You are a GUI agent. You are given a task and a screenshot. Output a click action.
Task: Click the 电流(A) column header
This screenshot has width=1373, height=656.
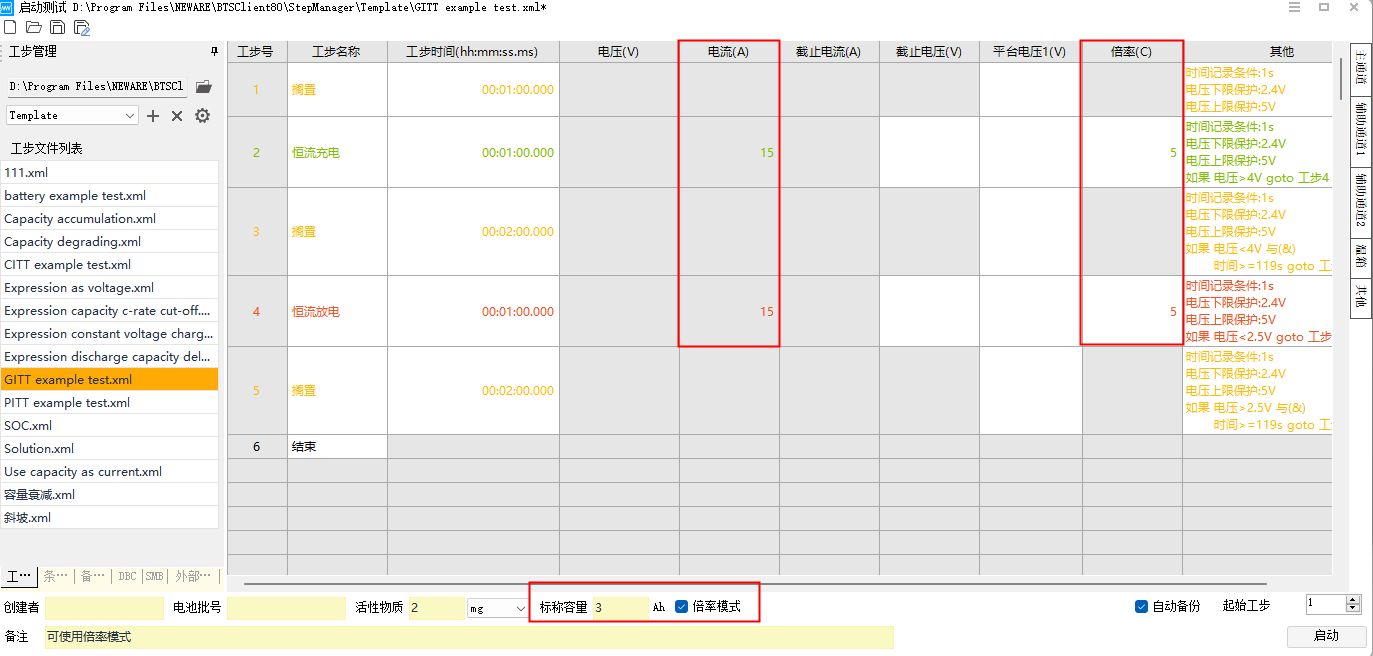tap(729, 51)
